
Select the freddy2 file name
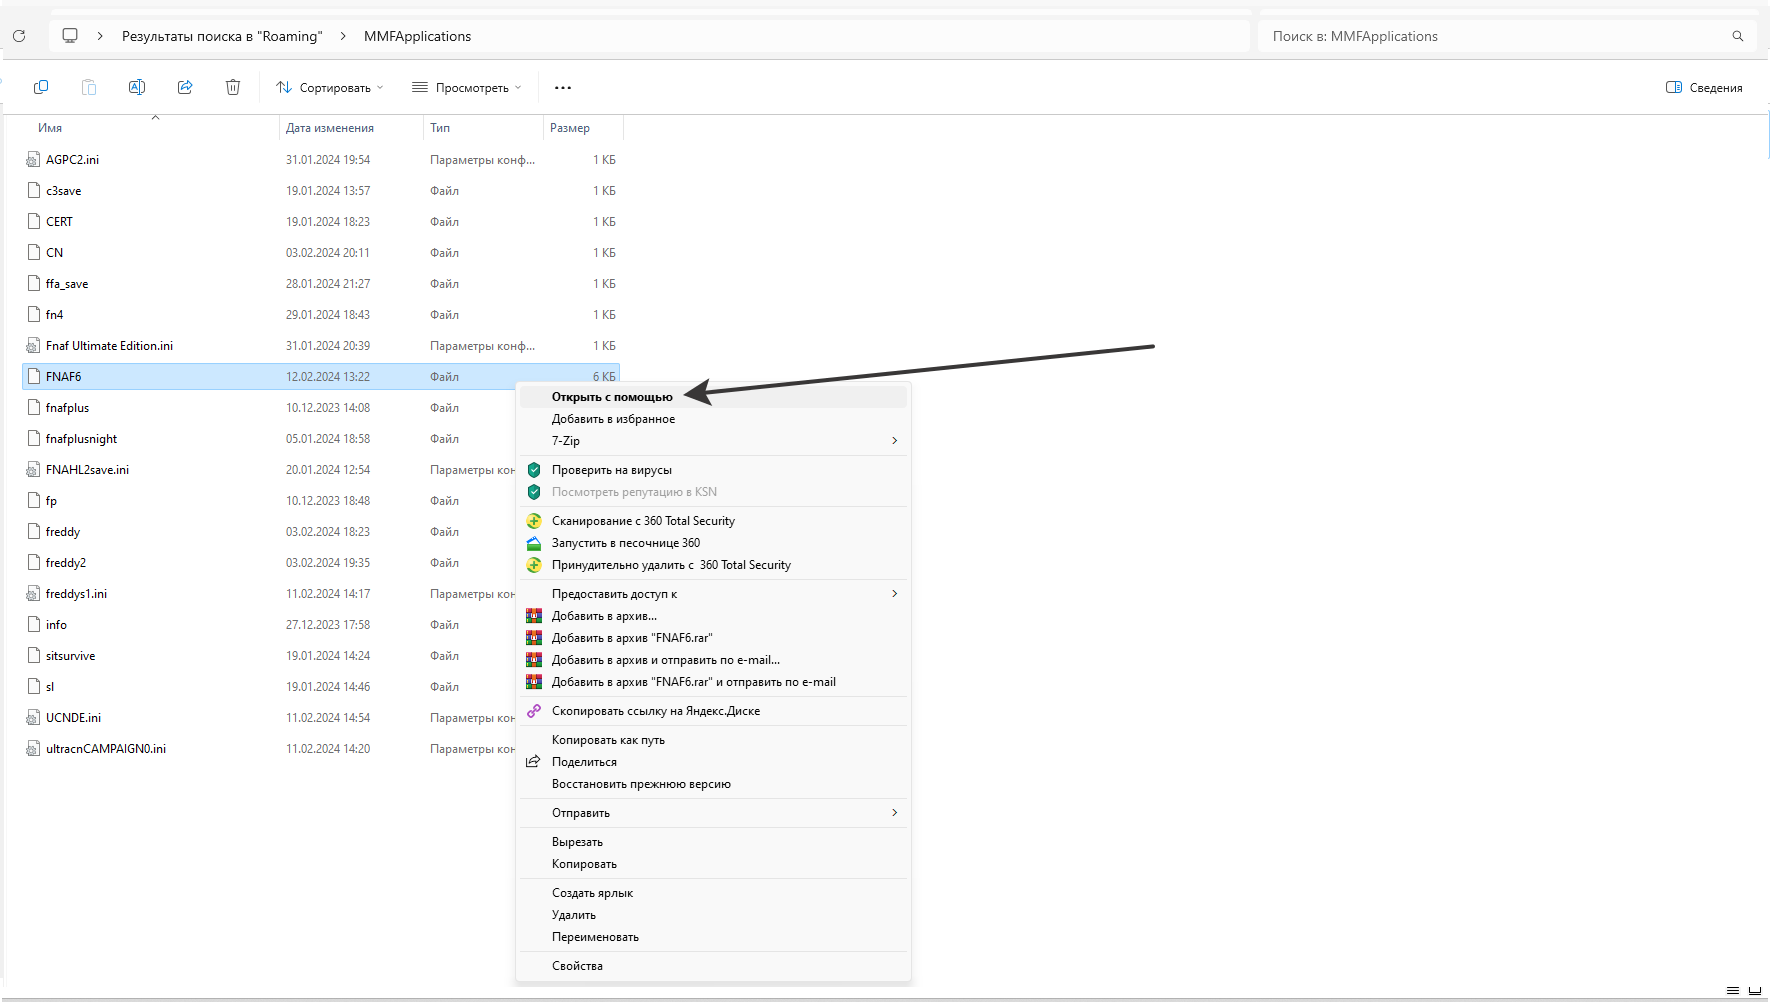coord(66,563)
